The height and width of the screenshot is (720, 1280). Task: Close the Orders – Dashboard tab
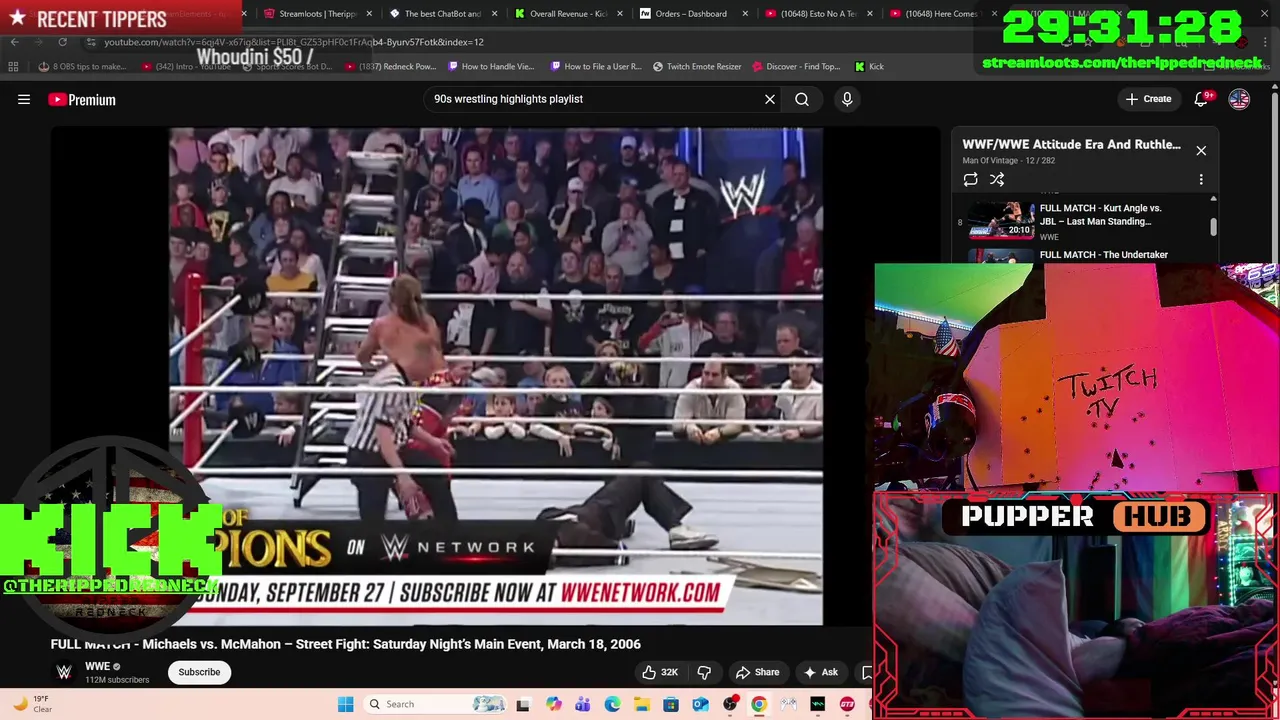[x=744, y=14]
